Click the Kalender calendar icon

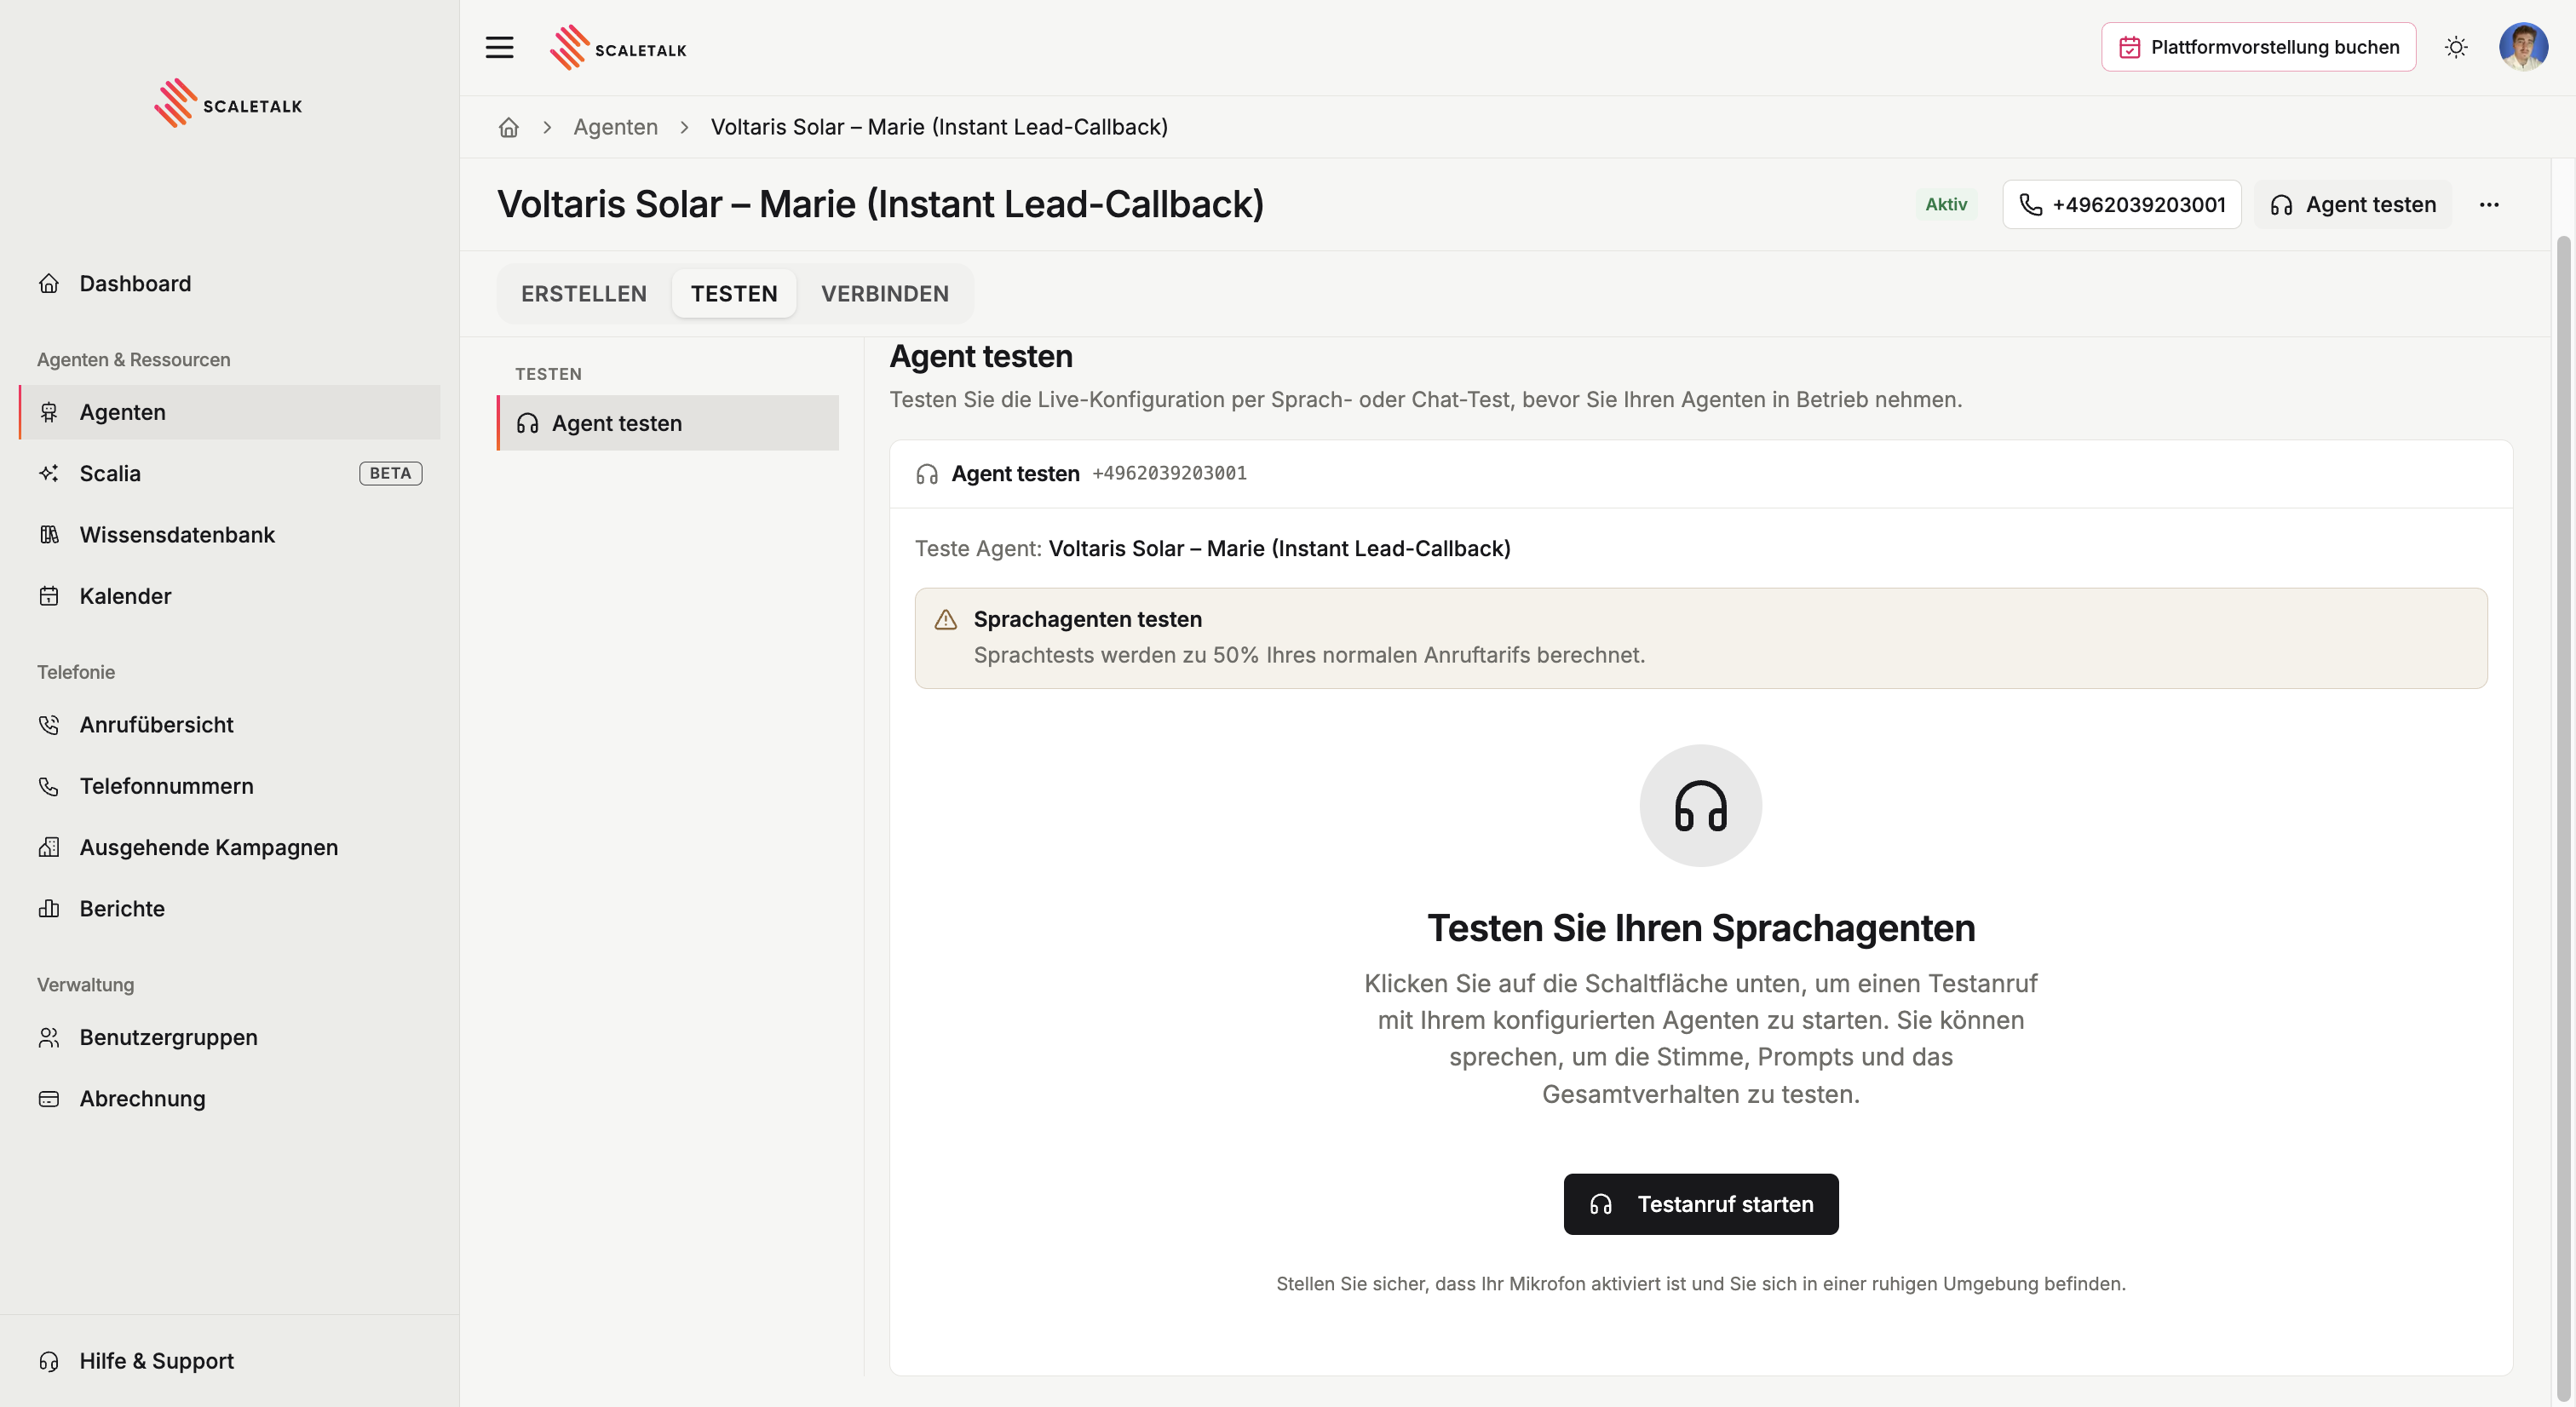click(x=49, y=596)
